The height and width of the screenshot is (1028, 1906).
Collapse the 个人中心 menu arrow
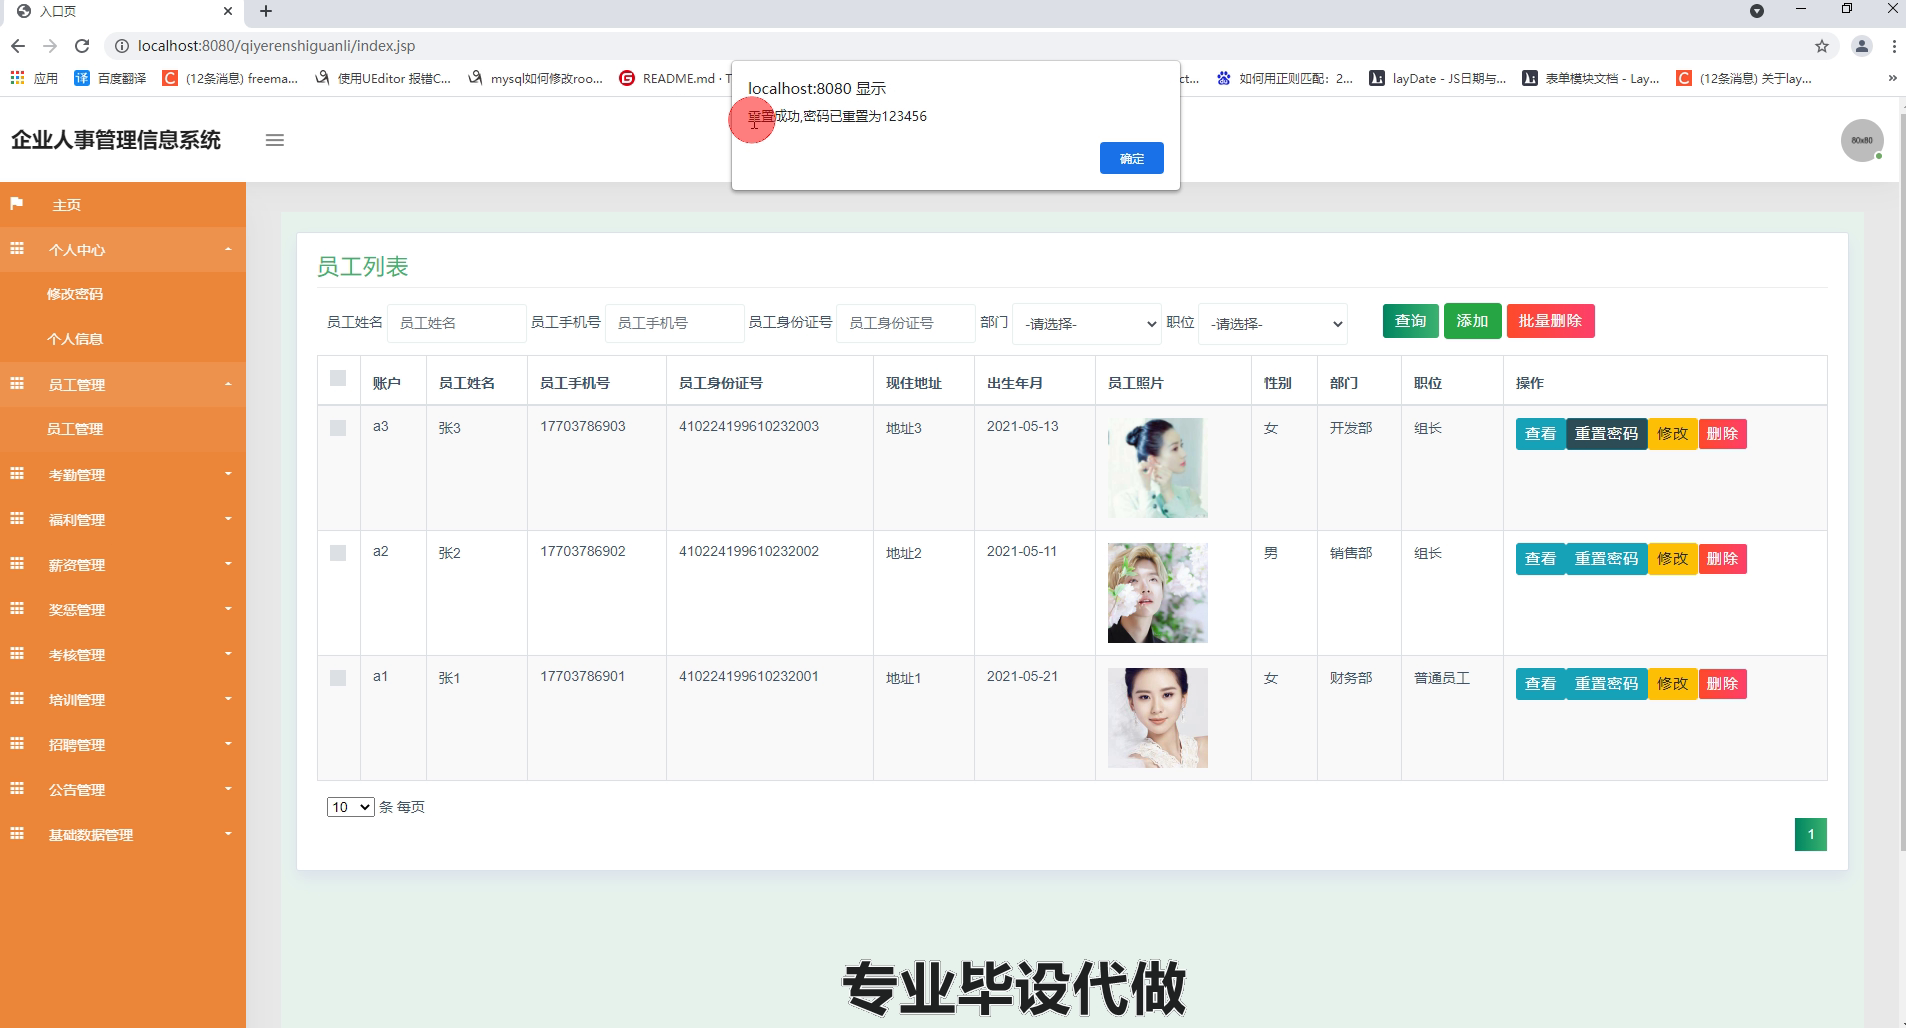click(x=228, y=249)
